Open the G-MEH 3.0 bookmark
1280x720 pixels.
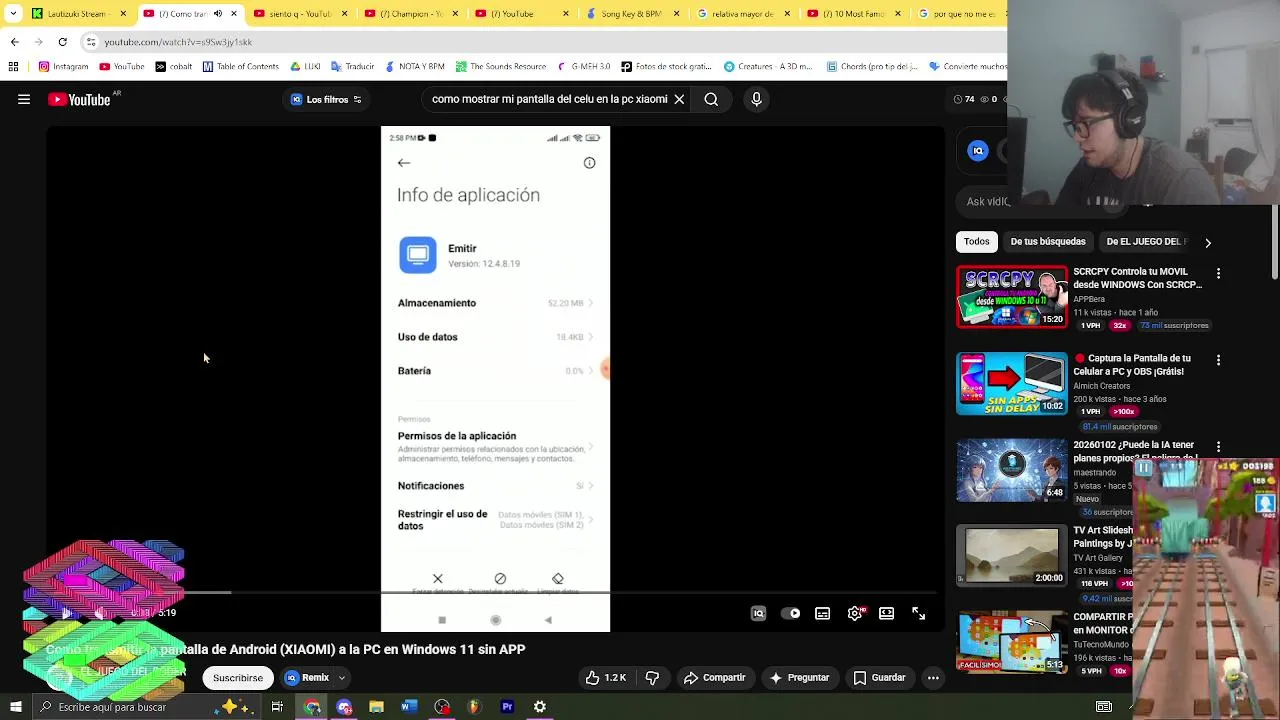pos(582,67)
